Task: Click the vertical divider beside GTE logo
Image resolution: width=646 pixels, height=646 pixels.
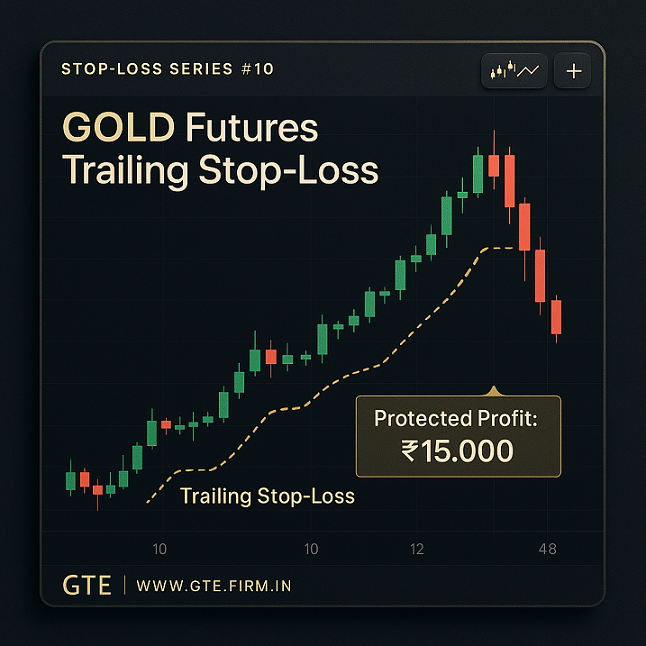Action: (x=124, y=585)
